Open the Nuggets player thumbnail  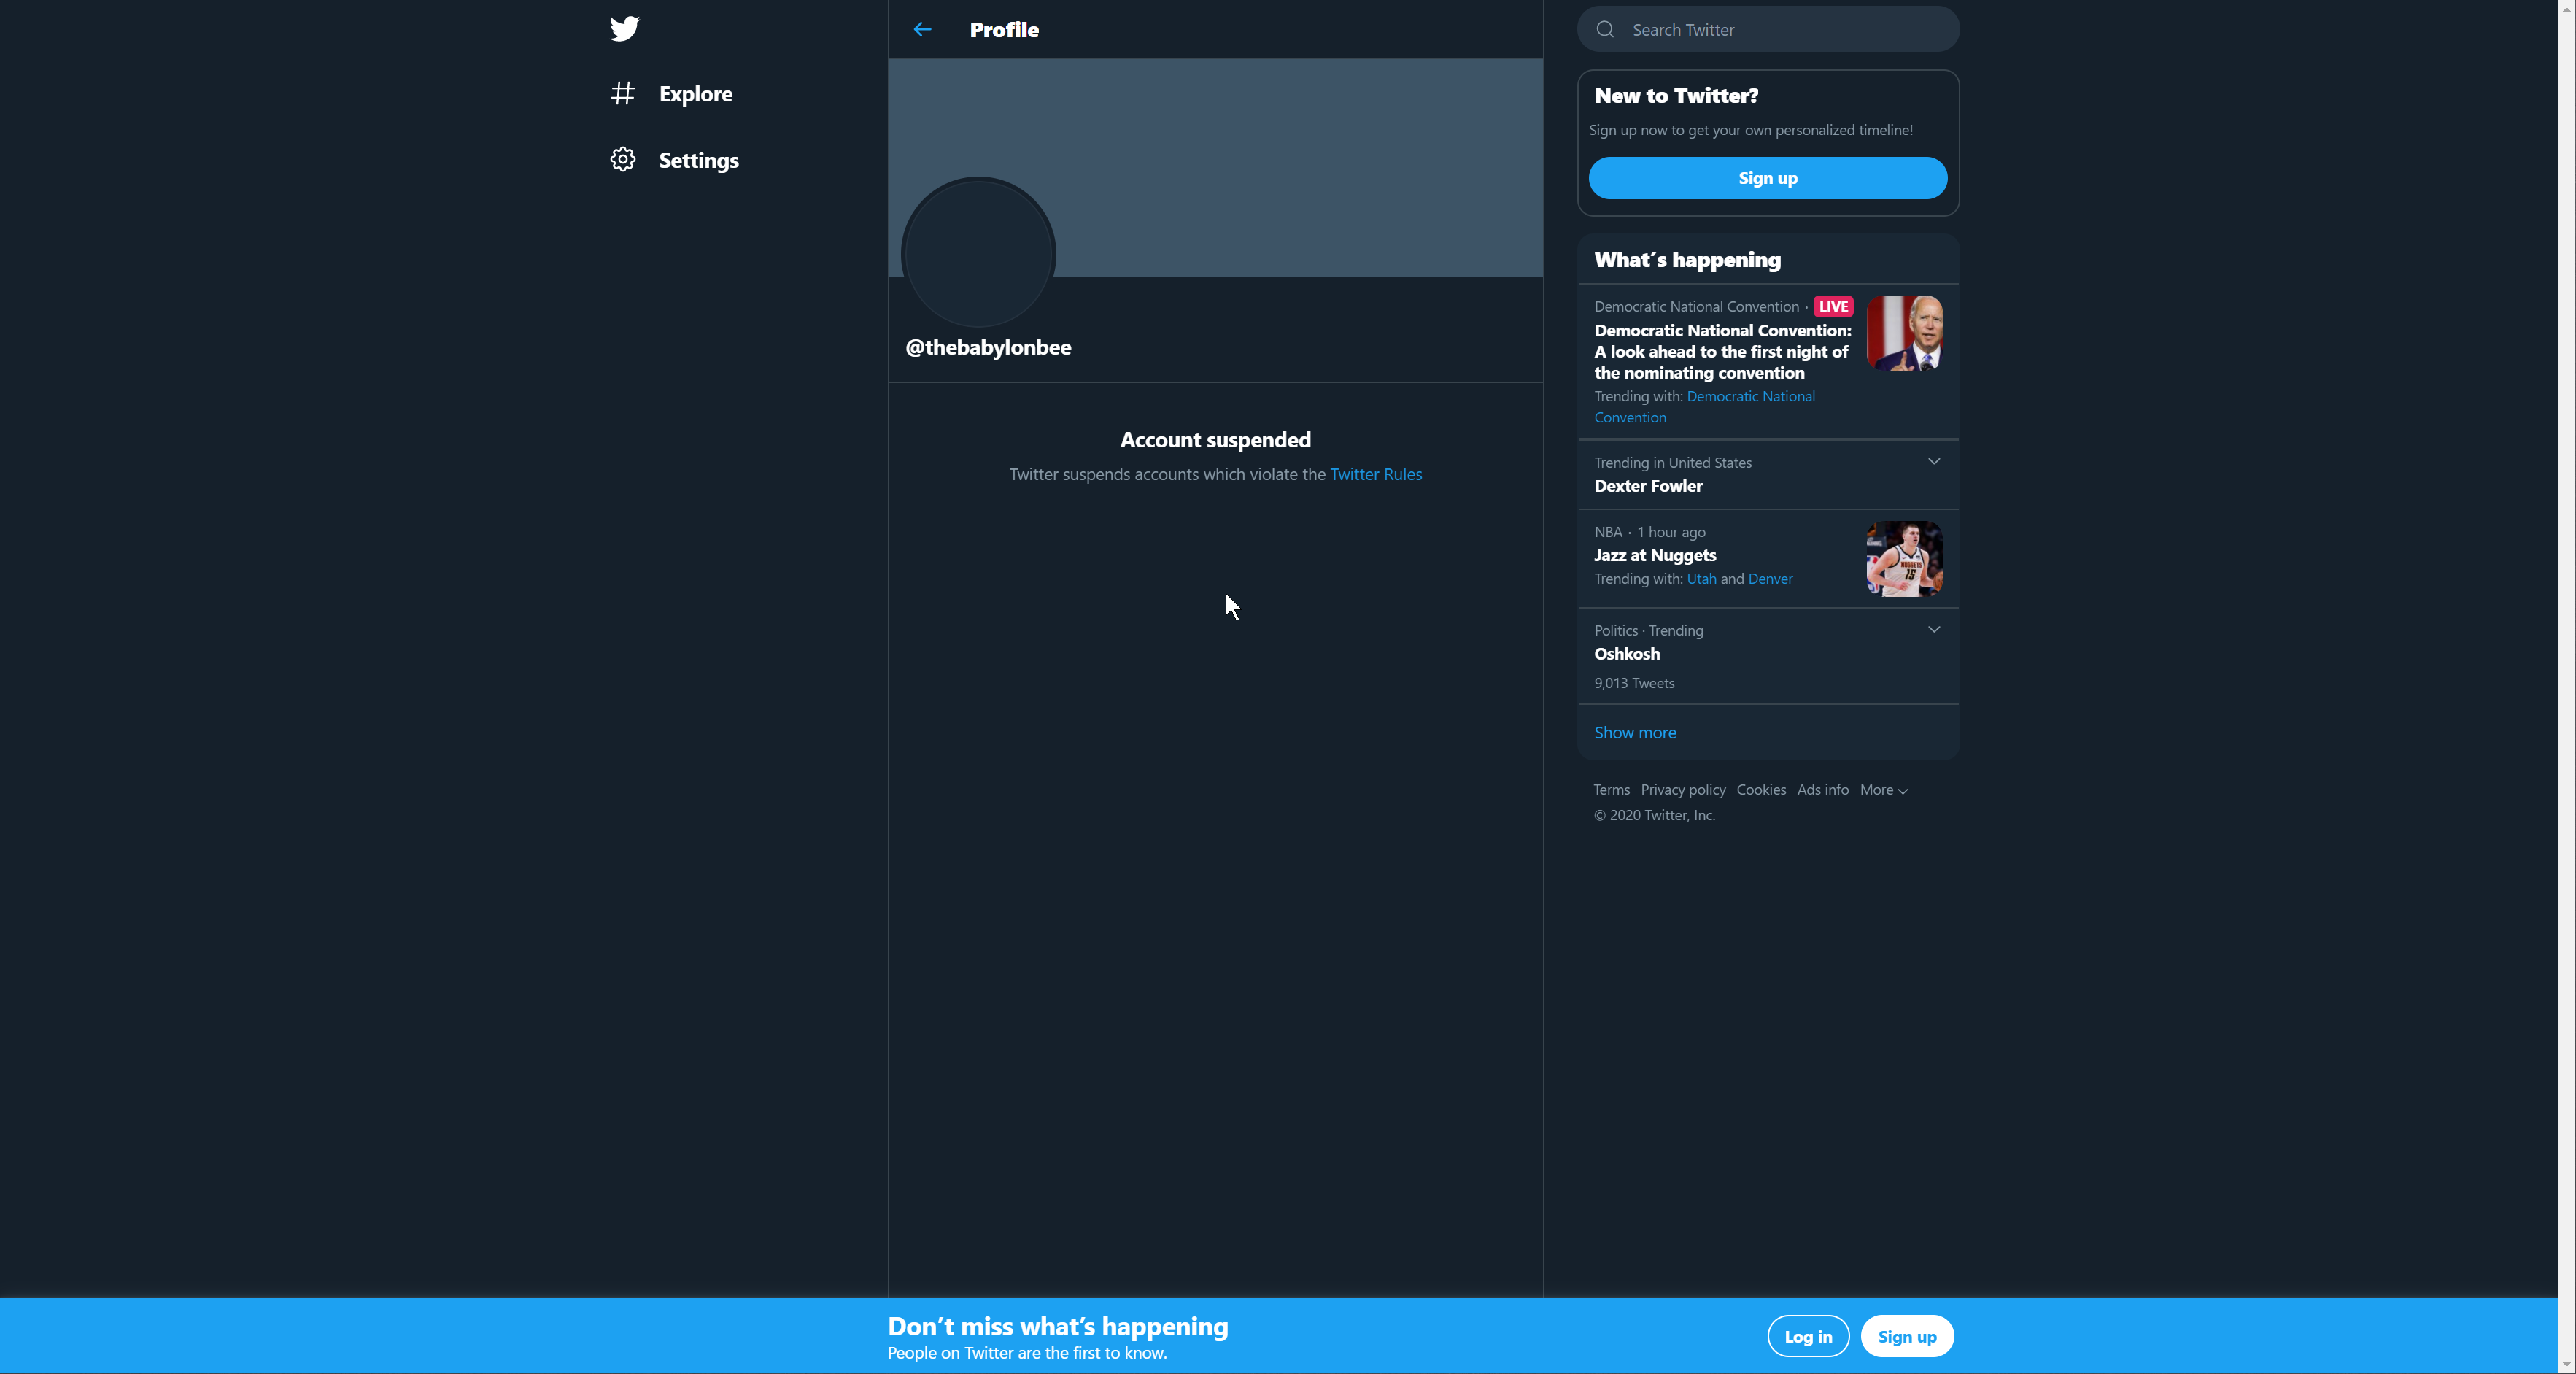[1904, 559]
